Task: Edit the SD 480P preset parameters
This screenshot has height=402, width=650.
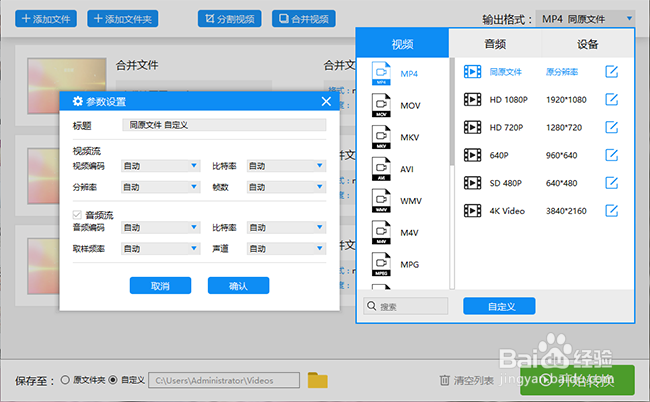Action: (x=611, y=183)
